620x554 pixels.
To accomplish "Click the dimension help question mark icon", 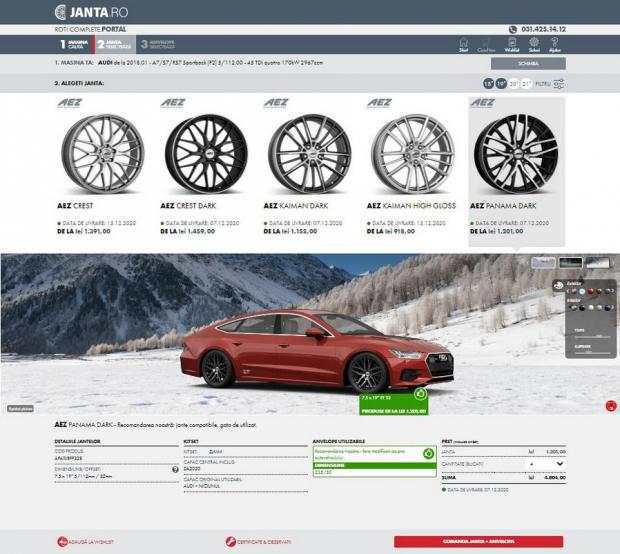I will 175,469.
